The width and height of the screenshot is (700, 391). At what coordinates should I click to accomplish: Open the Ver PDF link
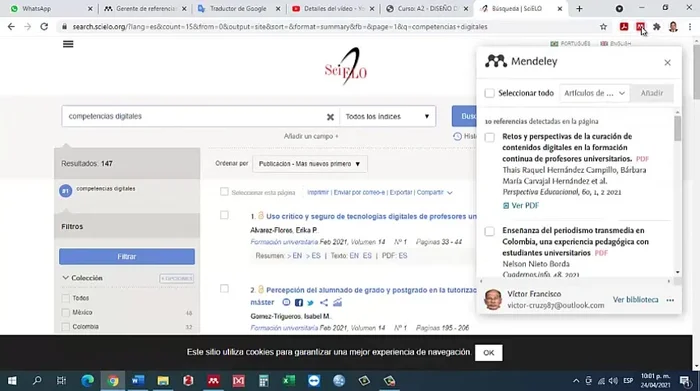(x=521, y=206)
